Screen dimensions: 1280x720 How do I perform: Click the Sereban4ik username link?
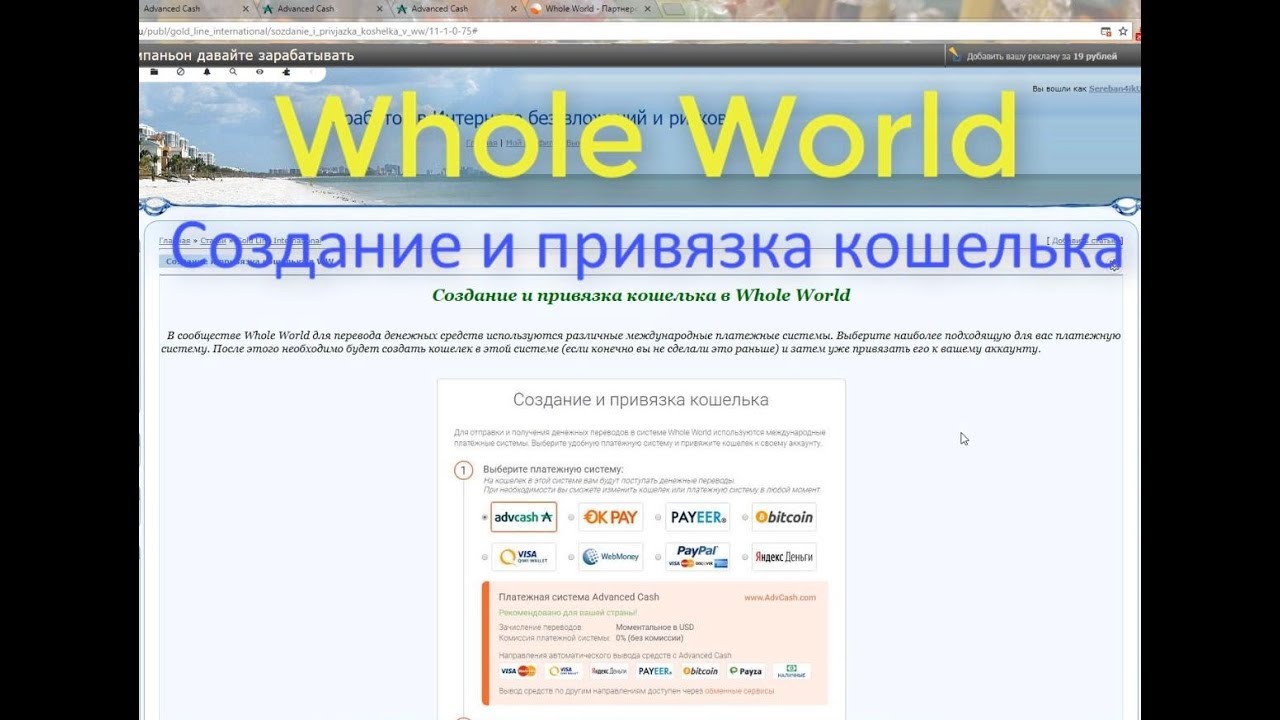tap(1114, 89)
